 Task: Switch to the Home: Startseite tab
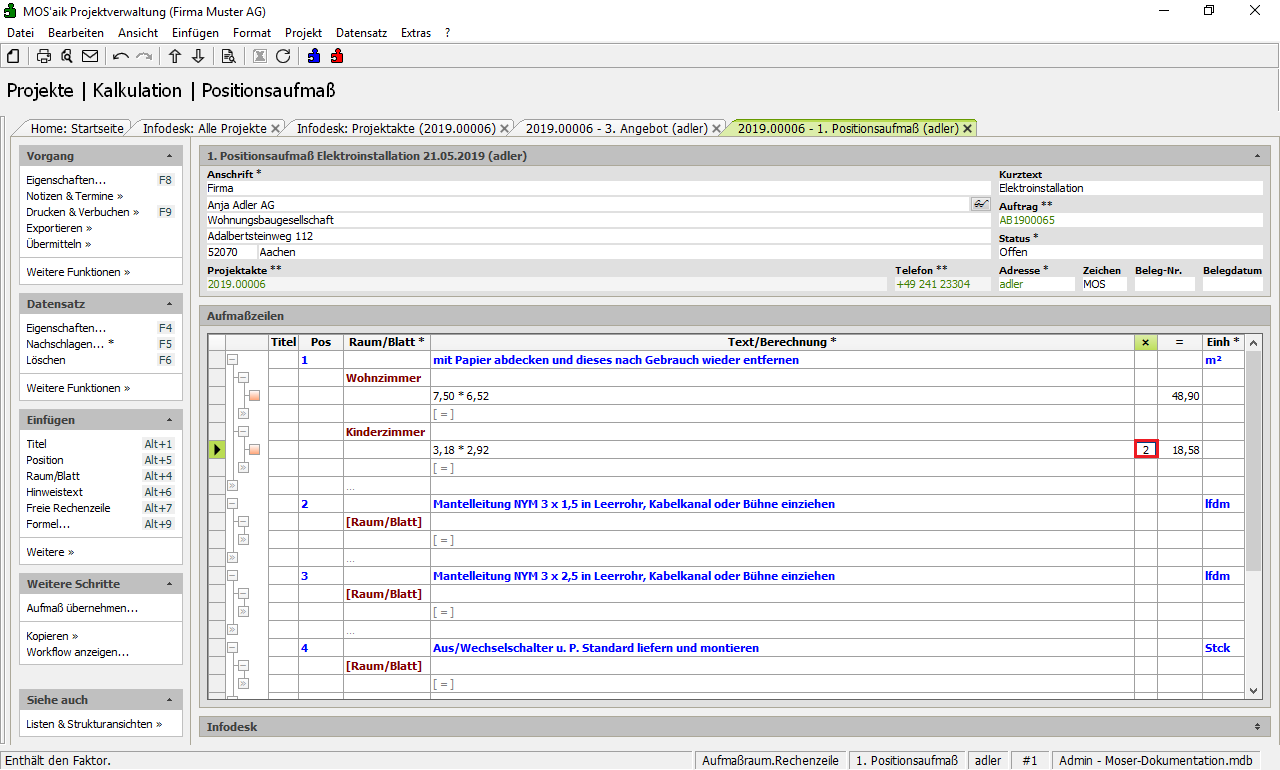[77, 128]
